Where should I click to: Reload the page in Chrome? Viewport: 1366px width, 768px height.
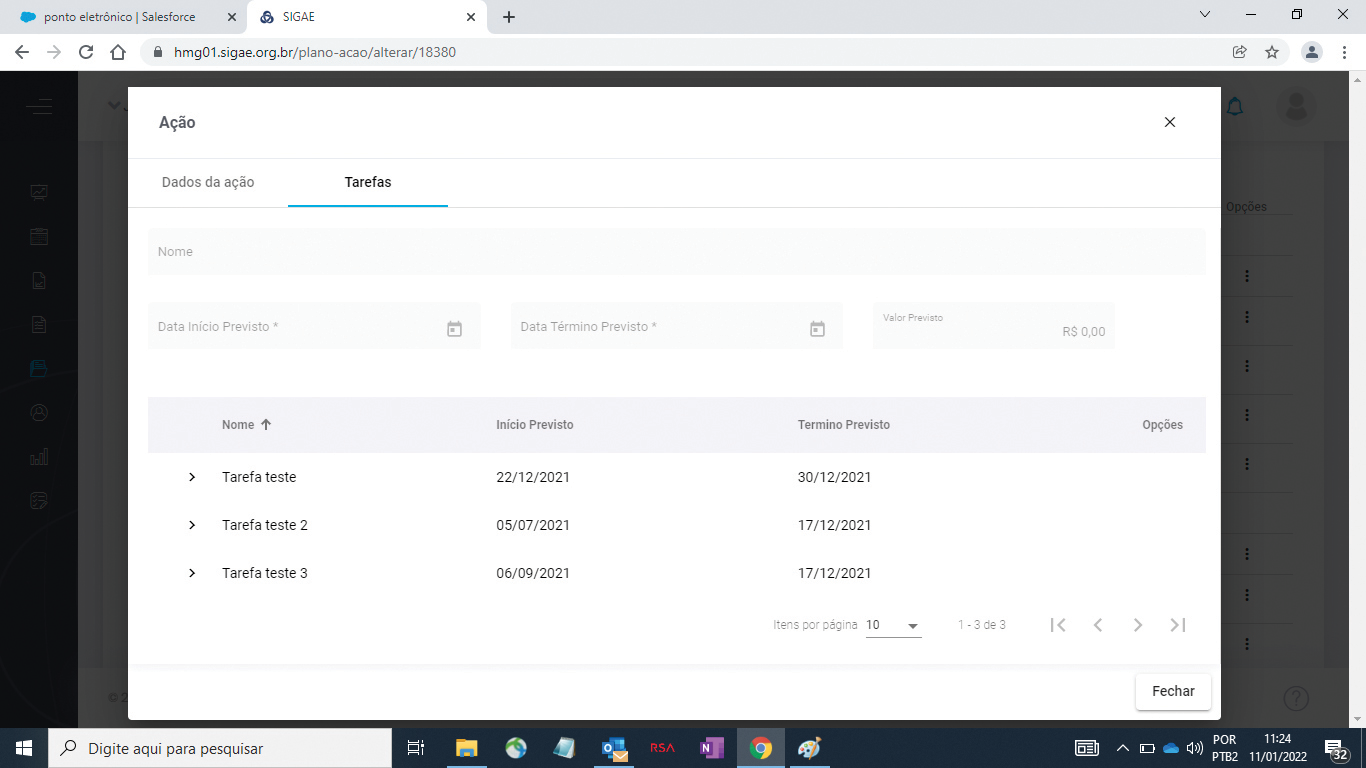tap(86, 52)
